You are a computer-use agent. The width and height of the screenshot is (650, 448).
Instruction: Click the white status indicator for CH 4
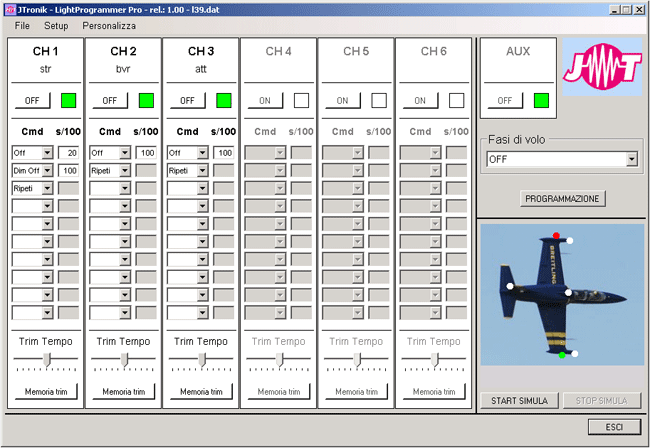[x=301, y=100]
